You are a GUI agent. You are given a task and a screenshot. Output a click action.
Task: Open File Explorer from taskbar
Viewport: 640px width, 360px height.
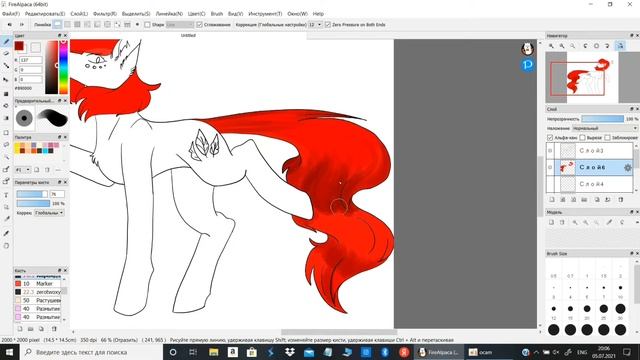(x=213, y=352)
